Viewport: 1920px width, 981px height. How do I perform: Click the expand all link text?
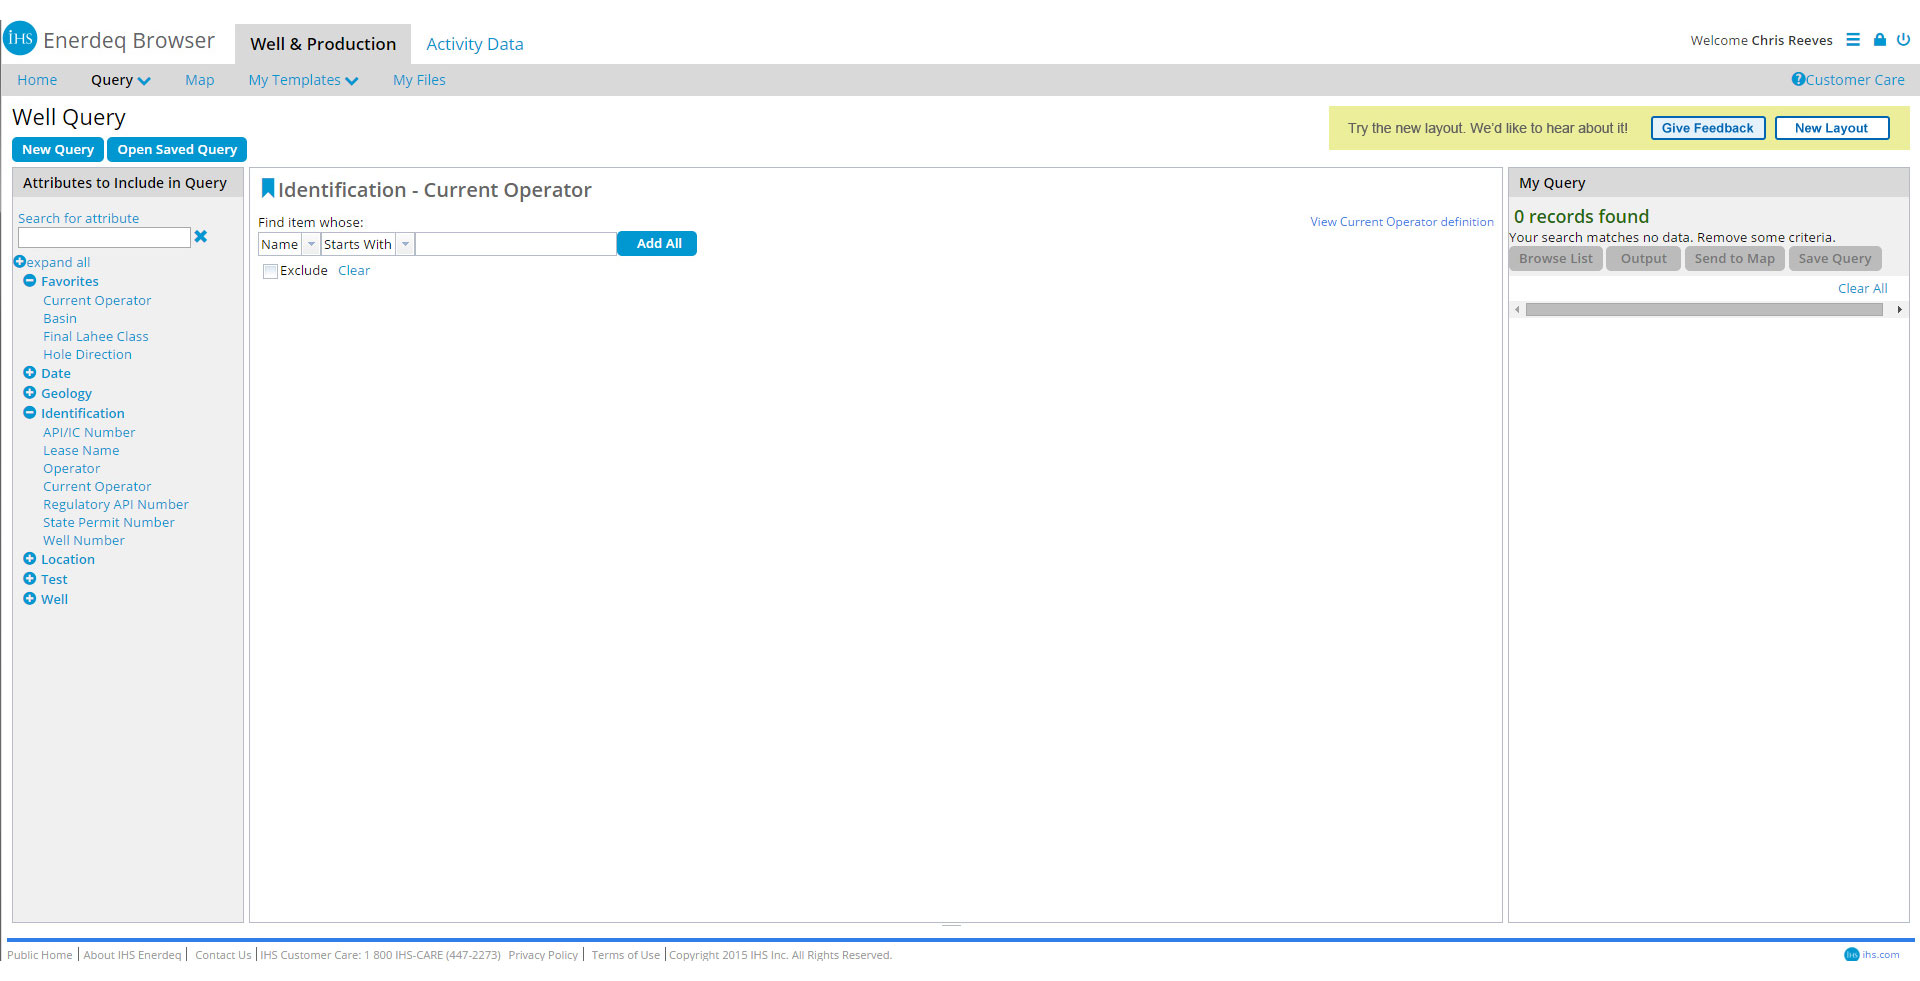point(58,262)
